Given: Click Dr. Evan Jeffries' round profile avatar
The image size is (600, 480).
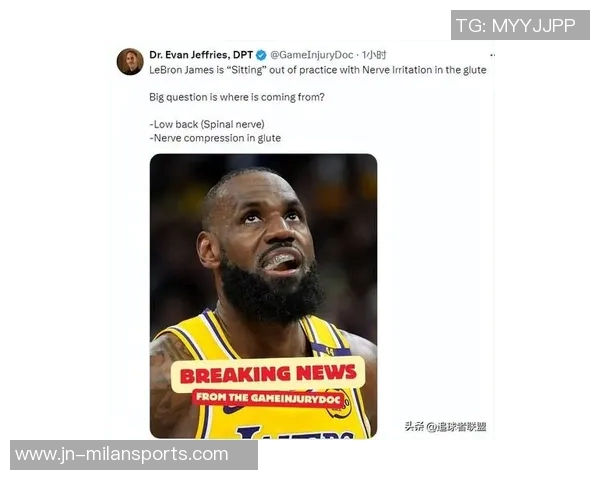Looking at the screenshot, I should tap(130, 62).
